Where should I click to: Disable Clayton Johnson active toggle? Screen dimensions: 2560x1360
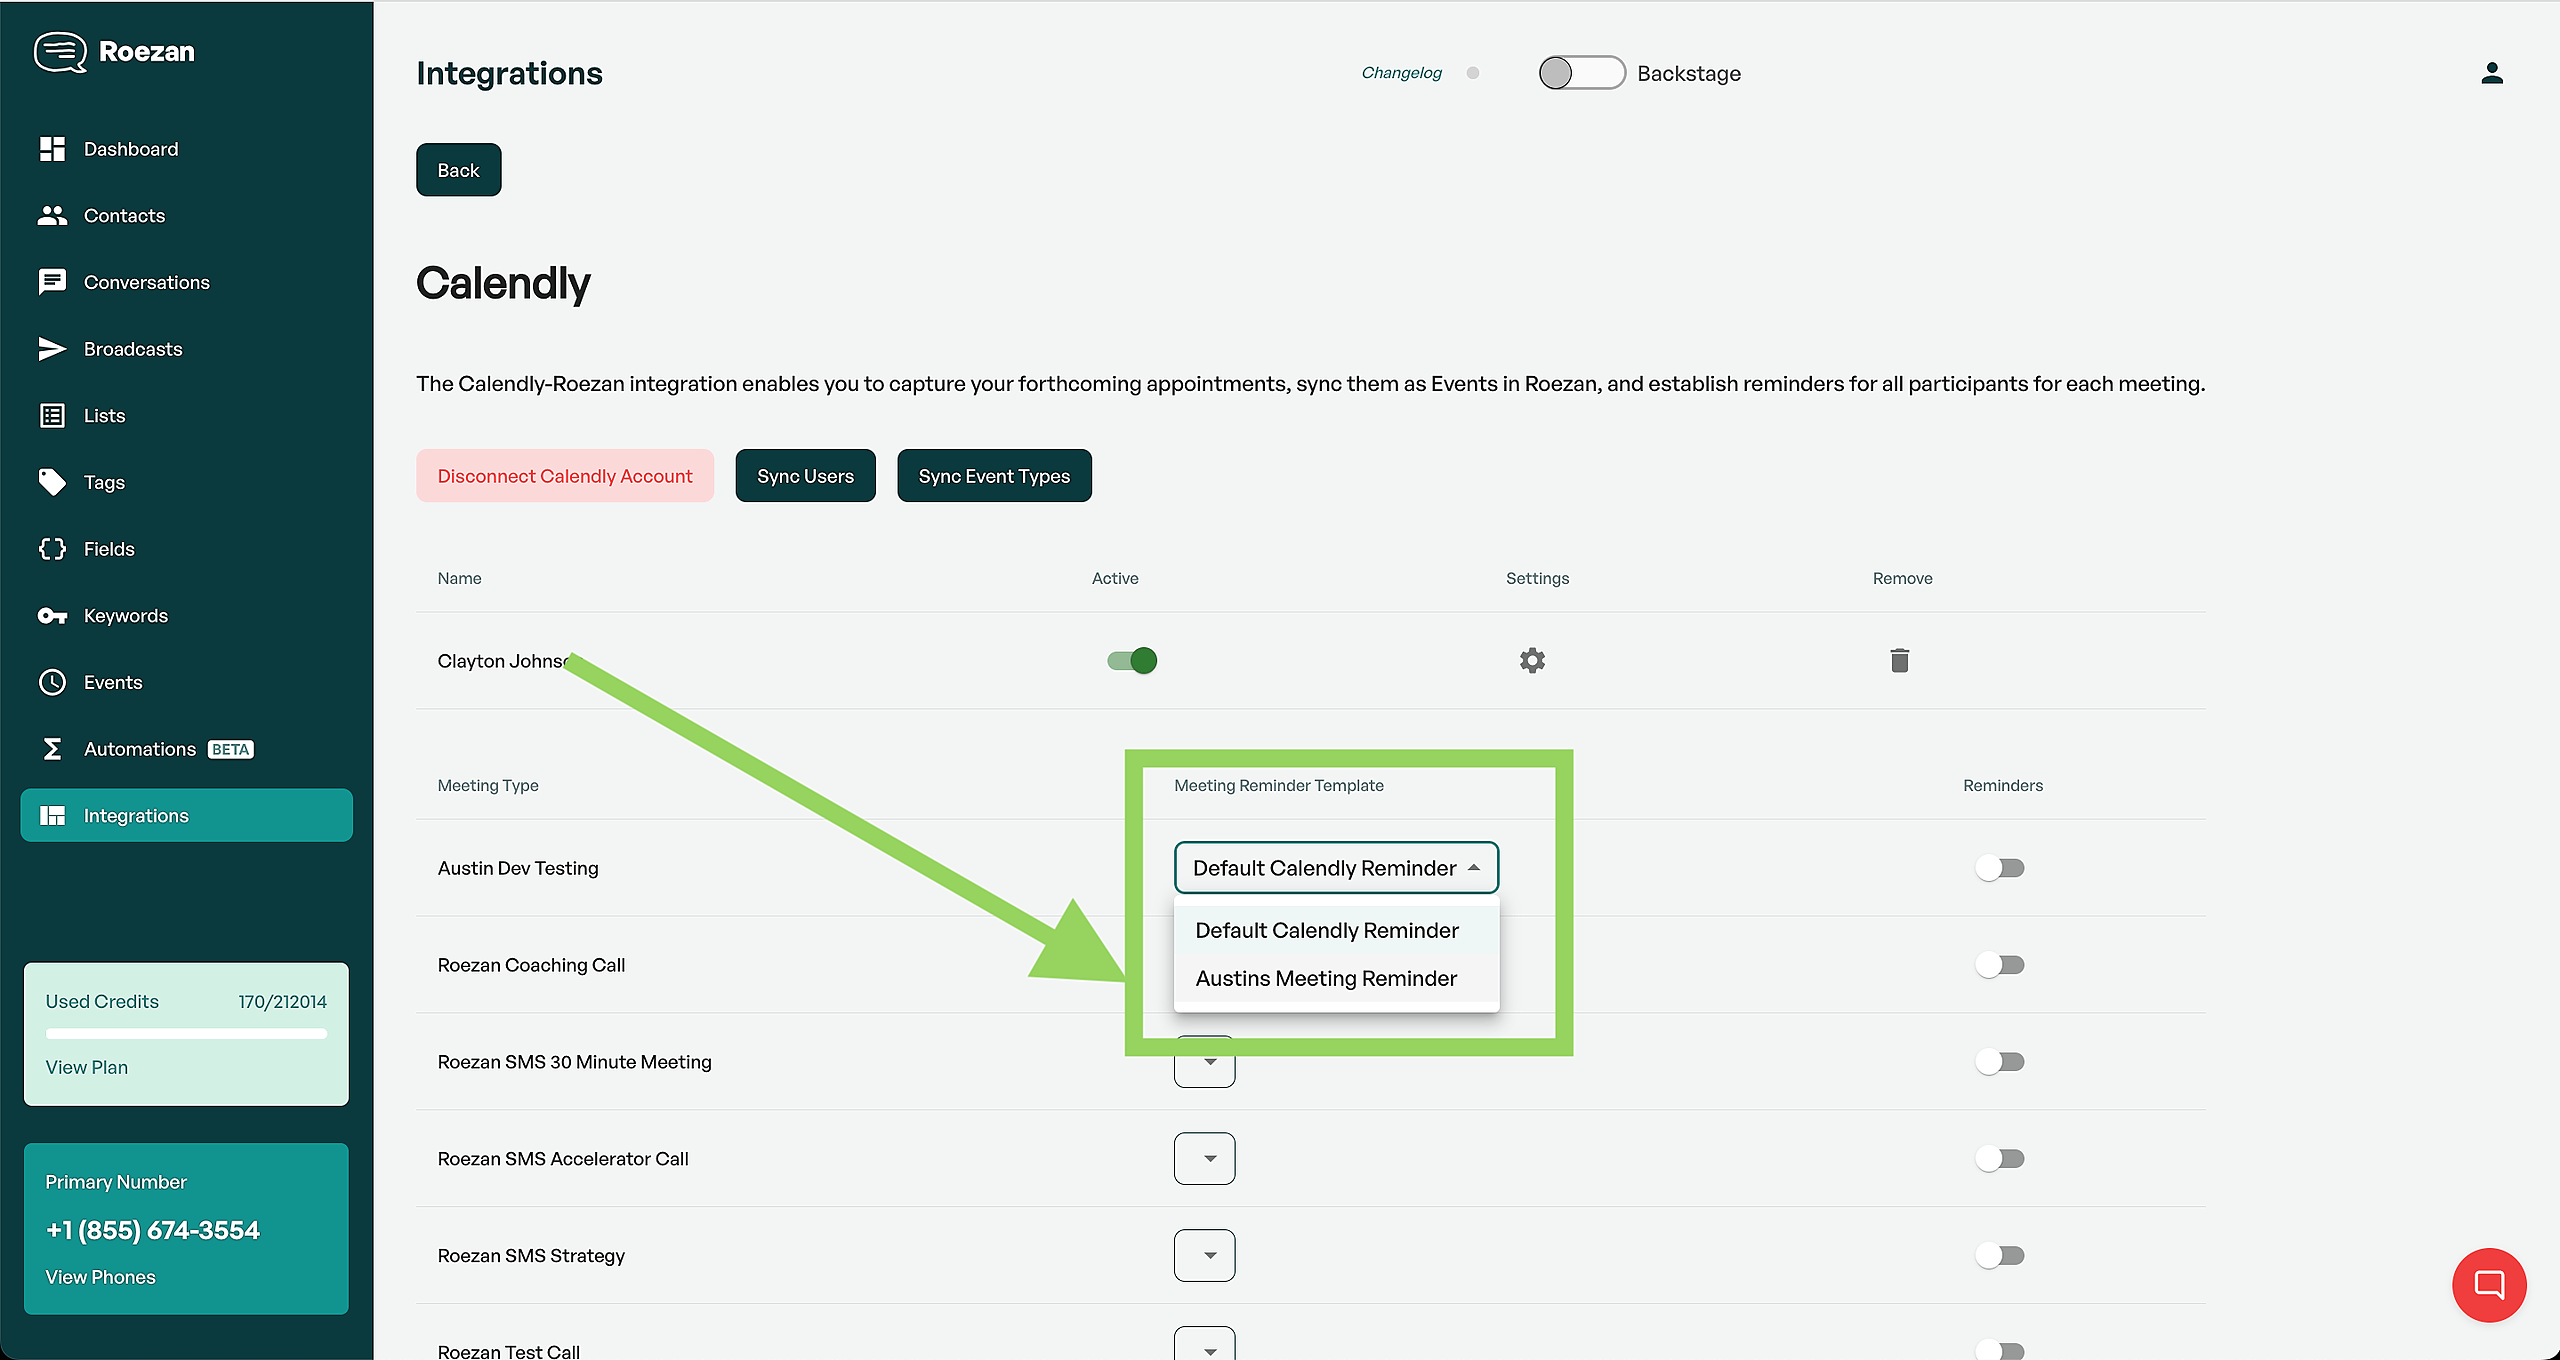1132,660
